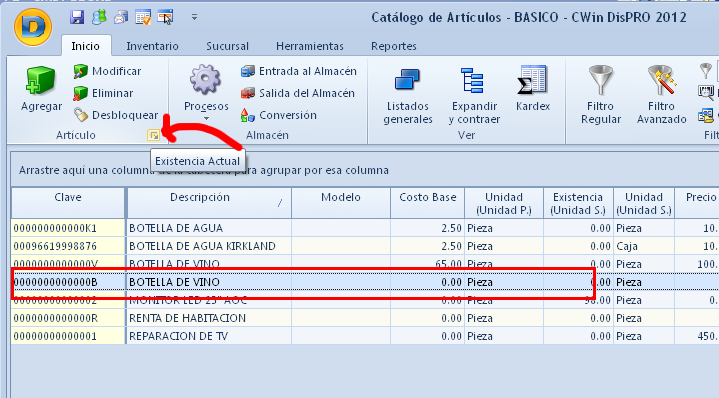The image size is (719, 398).
Task: Click clave 000000000000K1 cell
Action: 68,228
